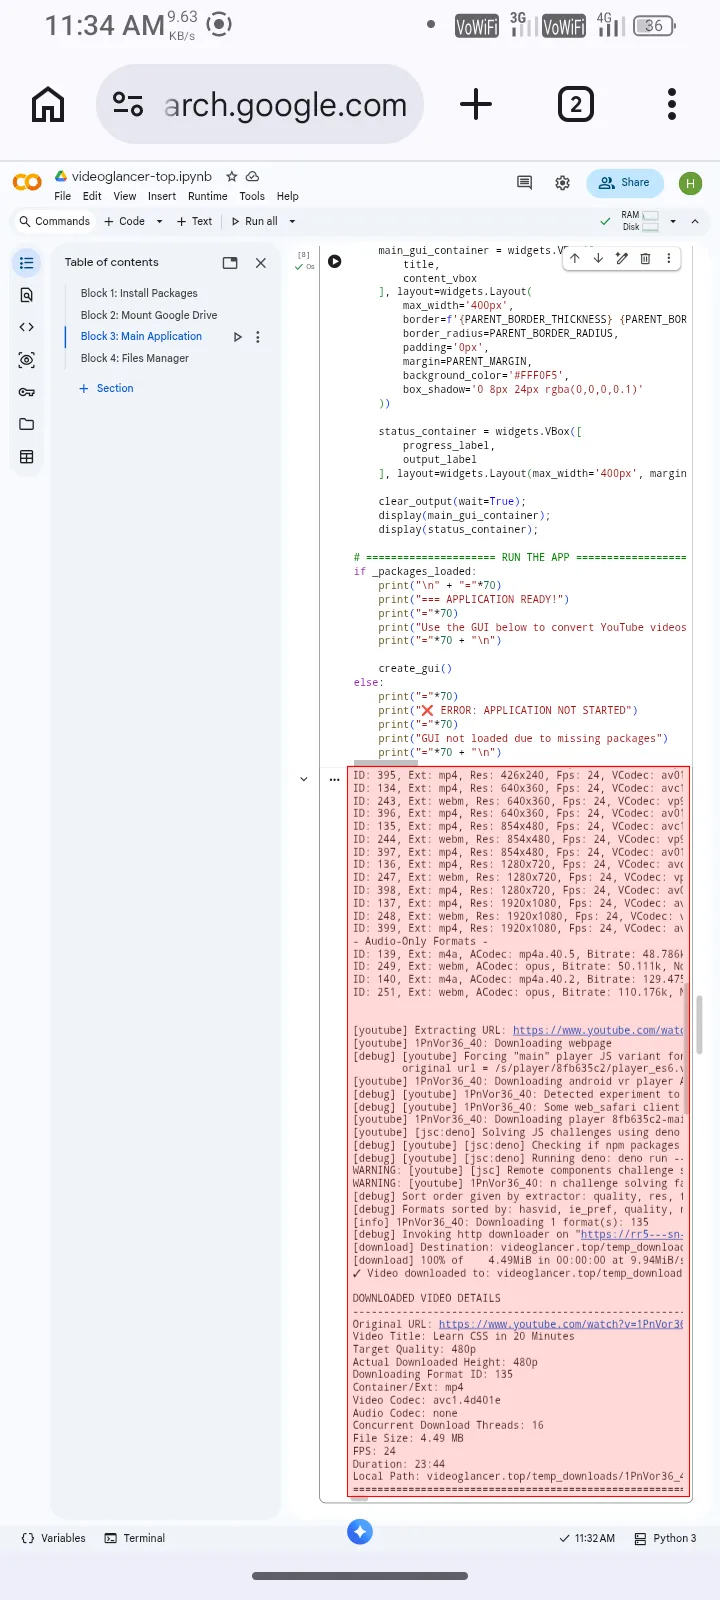The width and height of the screenshot is (720, 1600).
Task: Open the Gemini AI assistant button
Action: (x=360, y=1531)
